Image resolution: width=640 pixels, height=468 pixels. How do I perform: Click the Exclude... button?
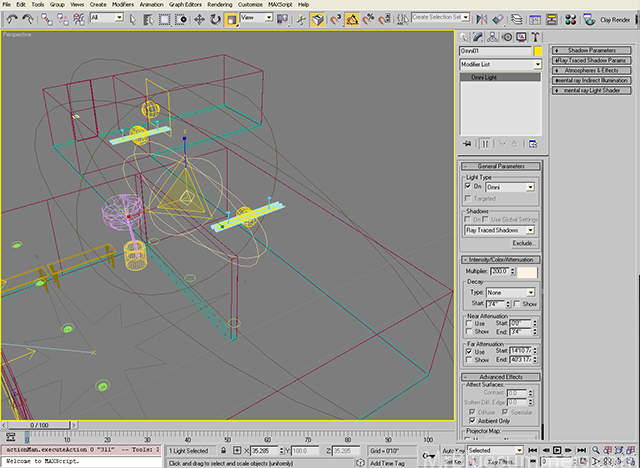[524, 243]
